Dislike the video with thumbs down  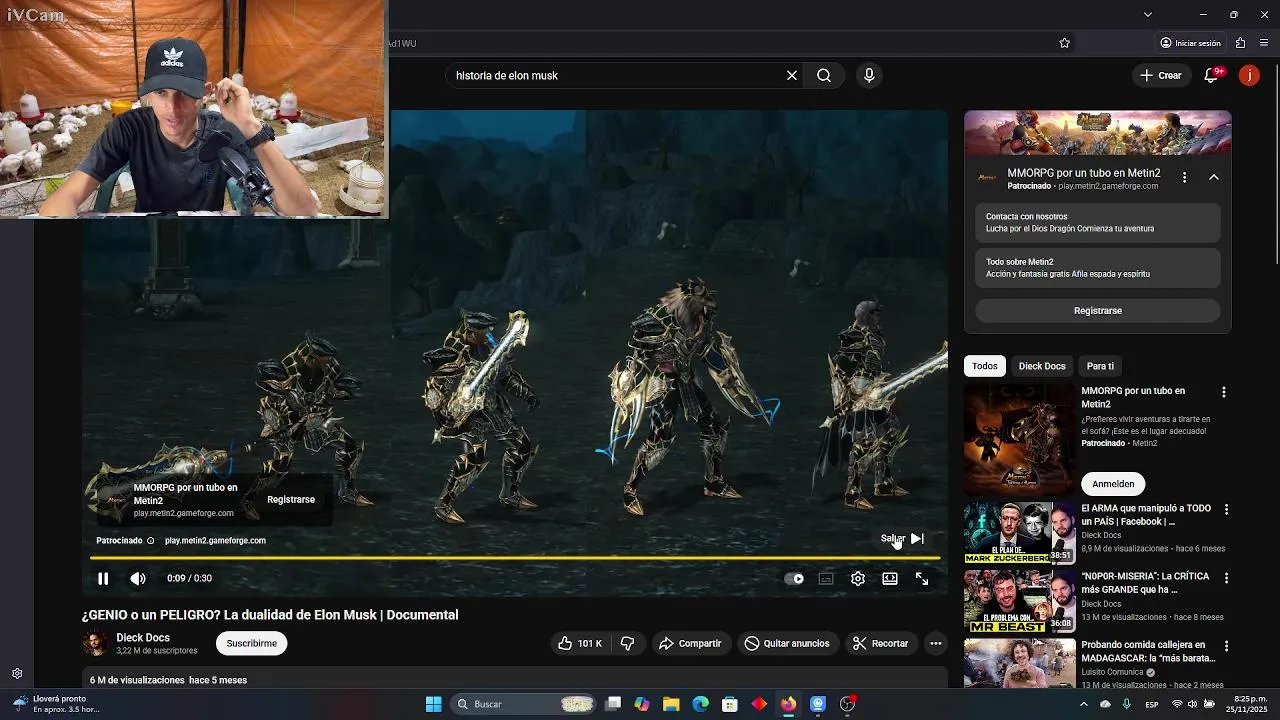pos(628,643)
